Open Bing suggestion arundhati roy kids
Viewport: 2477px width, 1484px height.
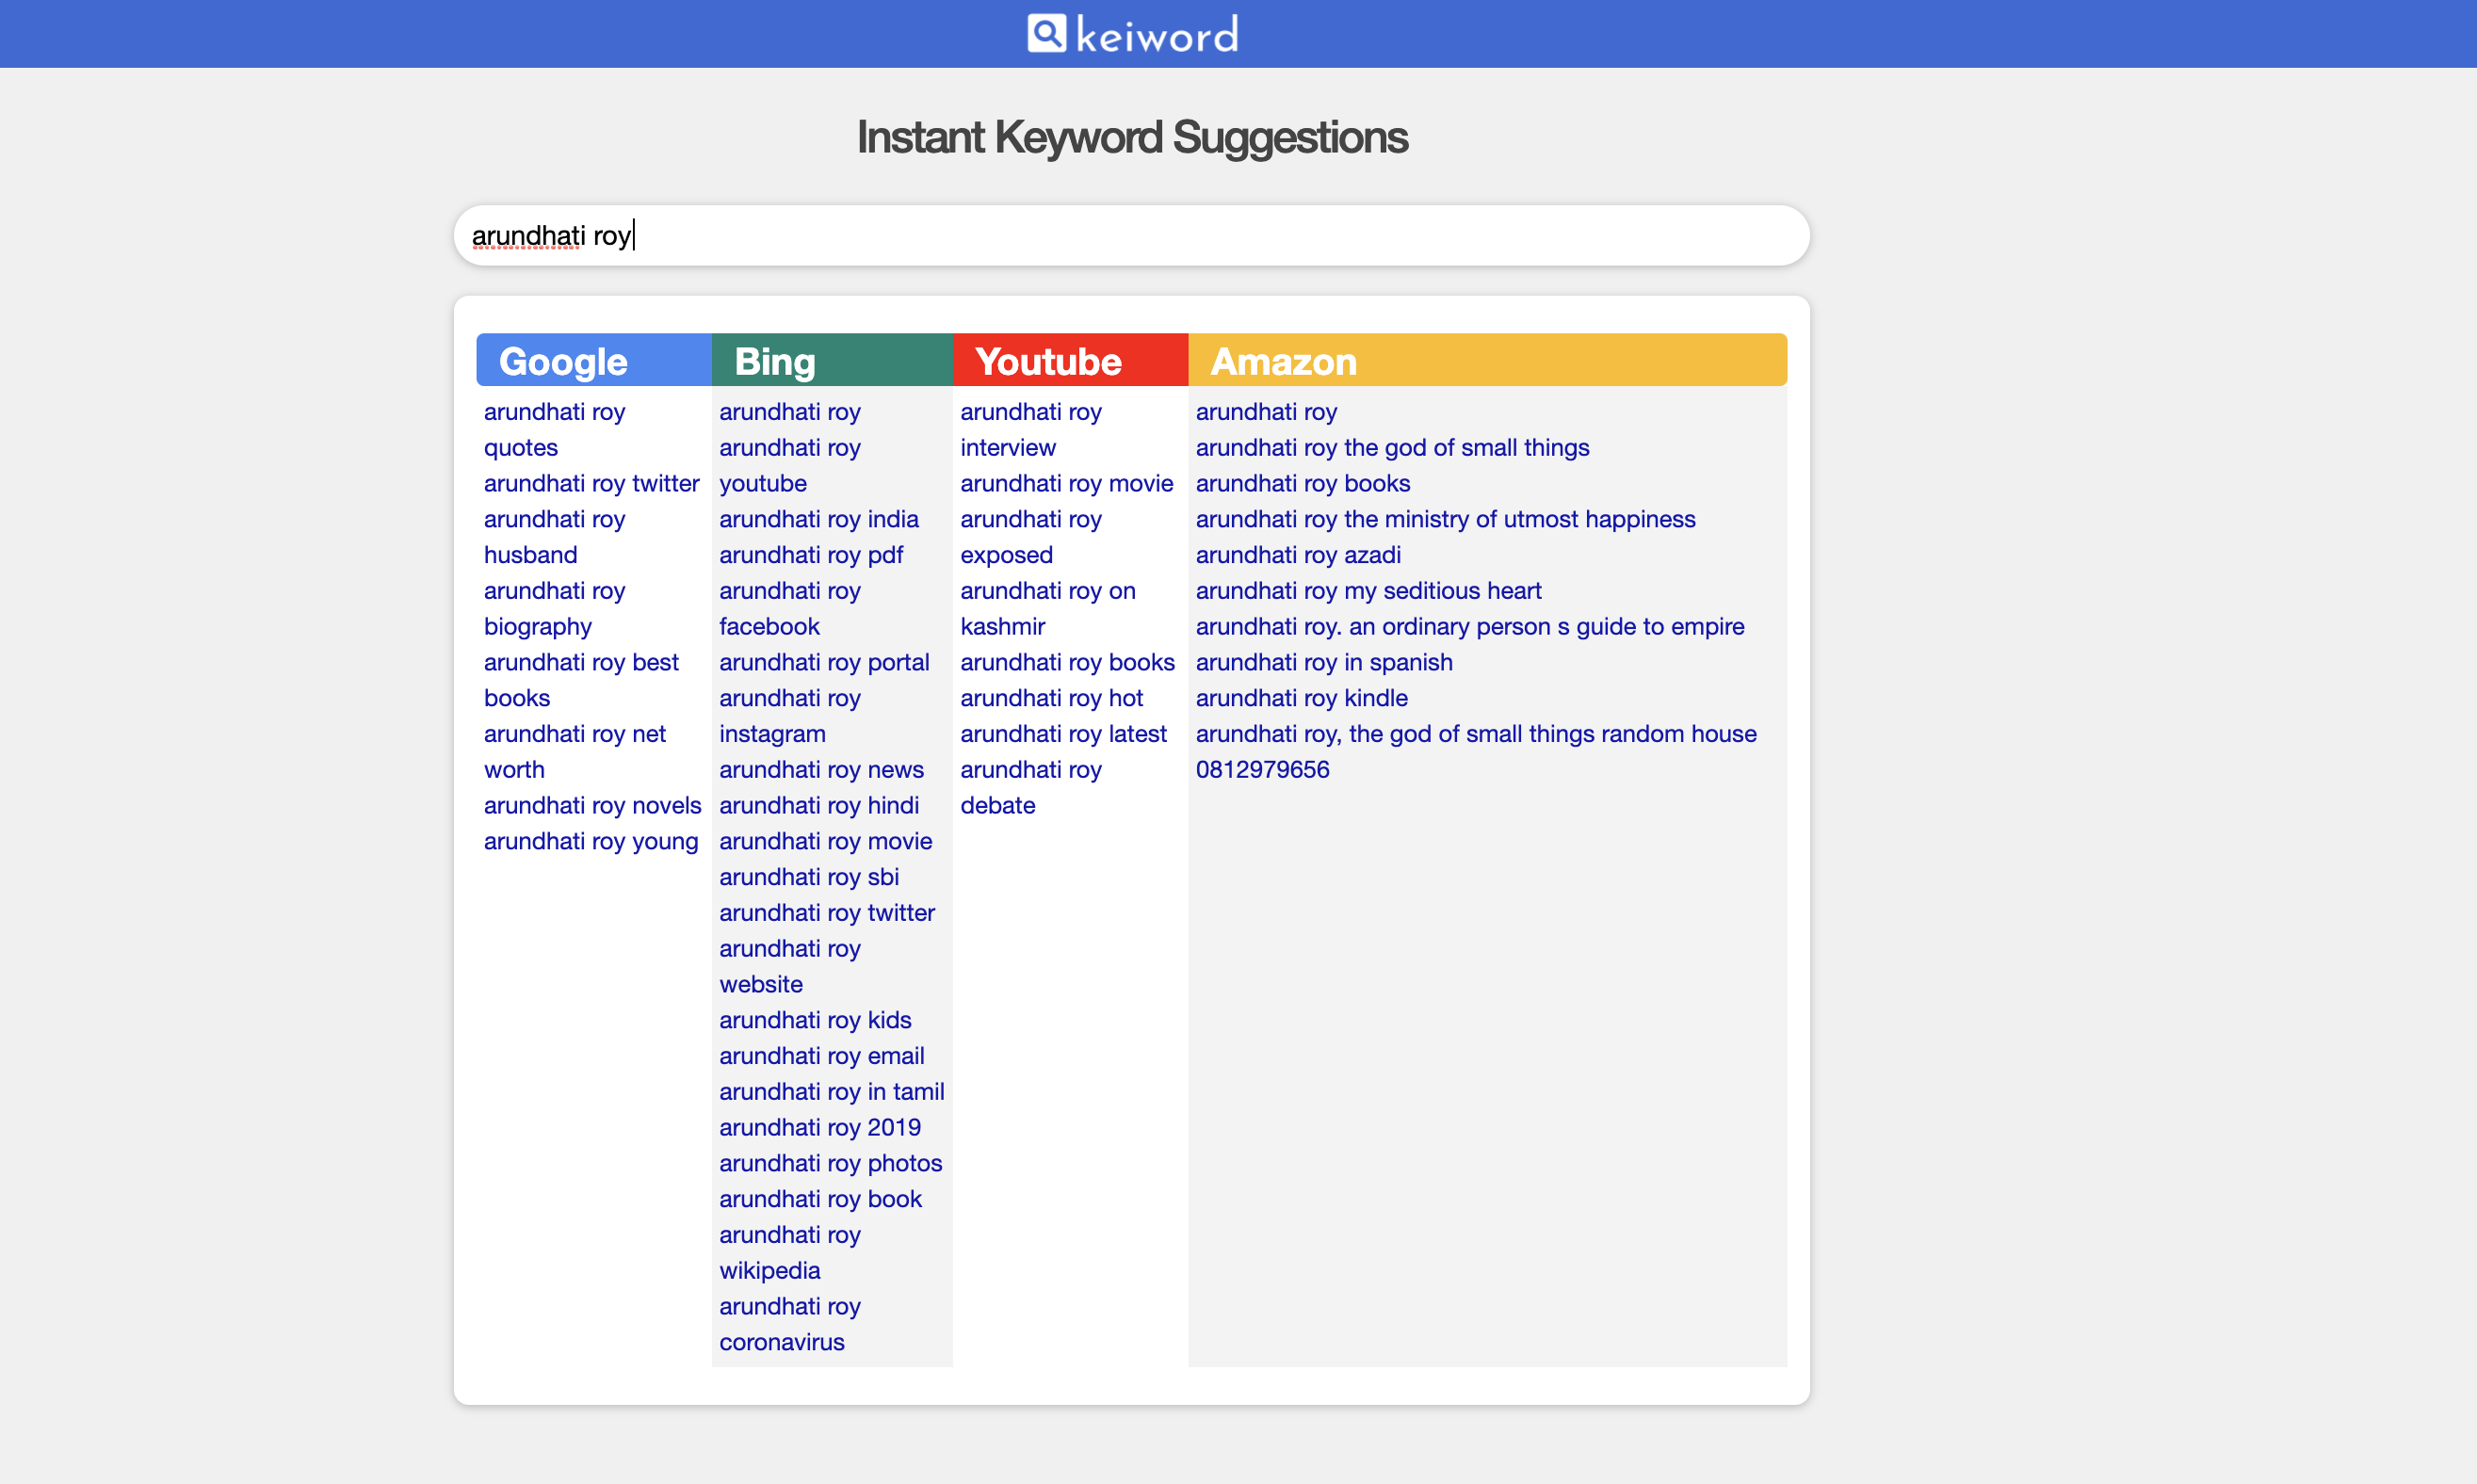coord(815,1021)
